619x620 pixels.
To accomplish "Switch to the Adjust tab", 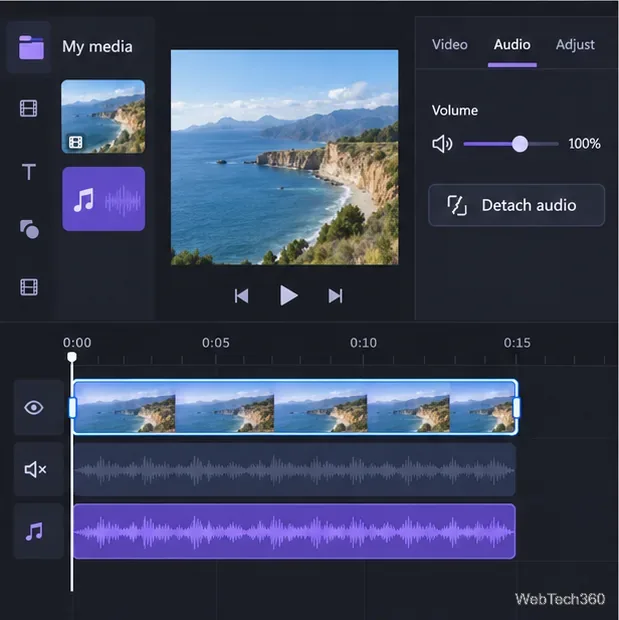I will 575,45.
